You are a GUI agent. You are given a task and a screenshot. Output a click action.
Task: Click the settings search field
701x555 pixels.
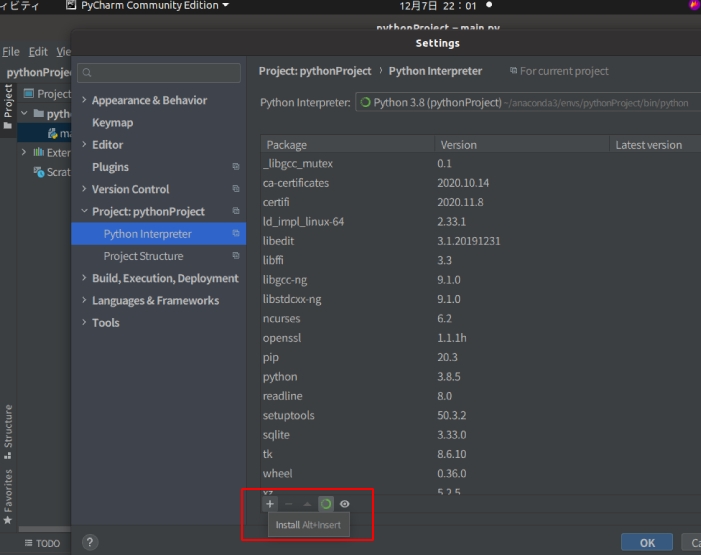click(x=160, y=73)
